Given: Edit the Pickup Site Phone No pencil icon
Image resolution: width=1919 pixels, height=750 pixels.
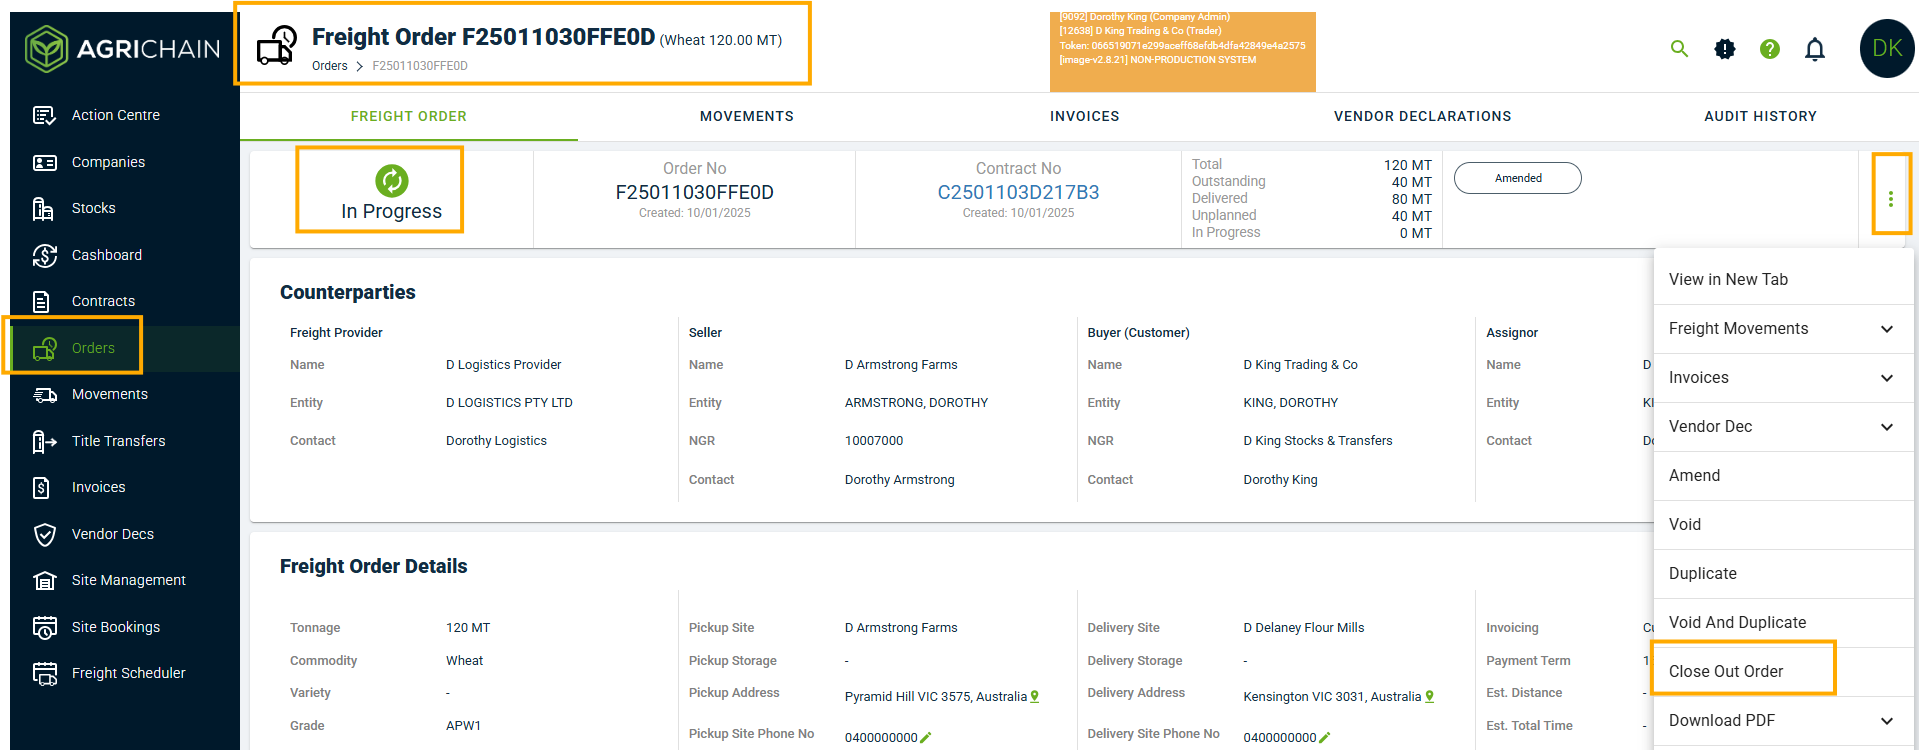Looking at the screenshot, I should 926,738.
